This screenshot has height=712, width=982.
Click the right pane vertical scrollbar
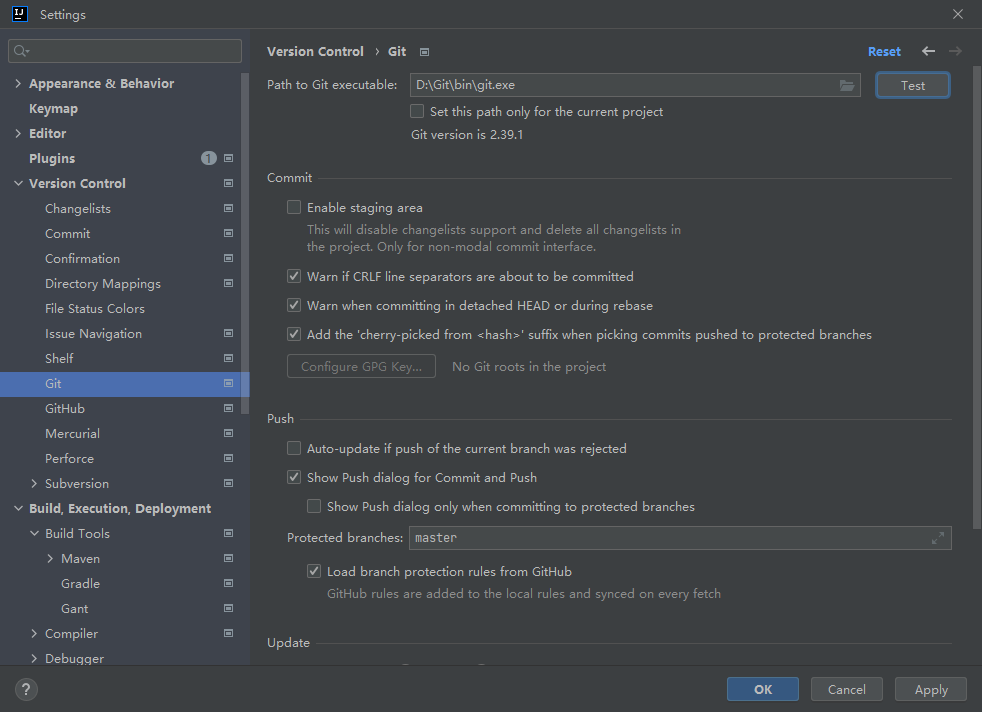pyautogui.click(x=976, y=297)
